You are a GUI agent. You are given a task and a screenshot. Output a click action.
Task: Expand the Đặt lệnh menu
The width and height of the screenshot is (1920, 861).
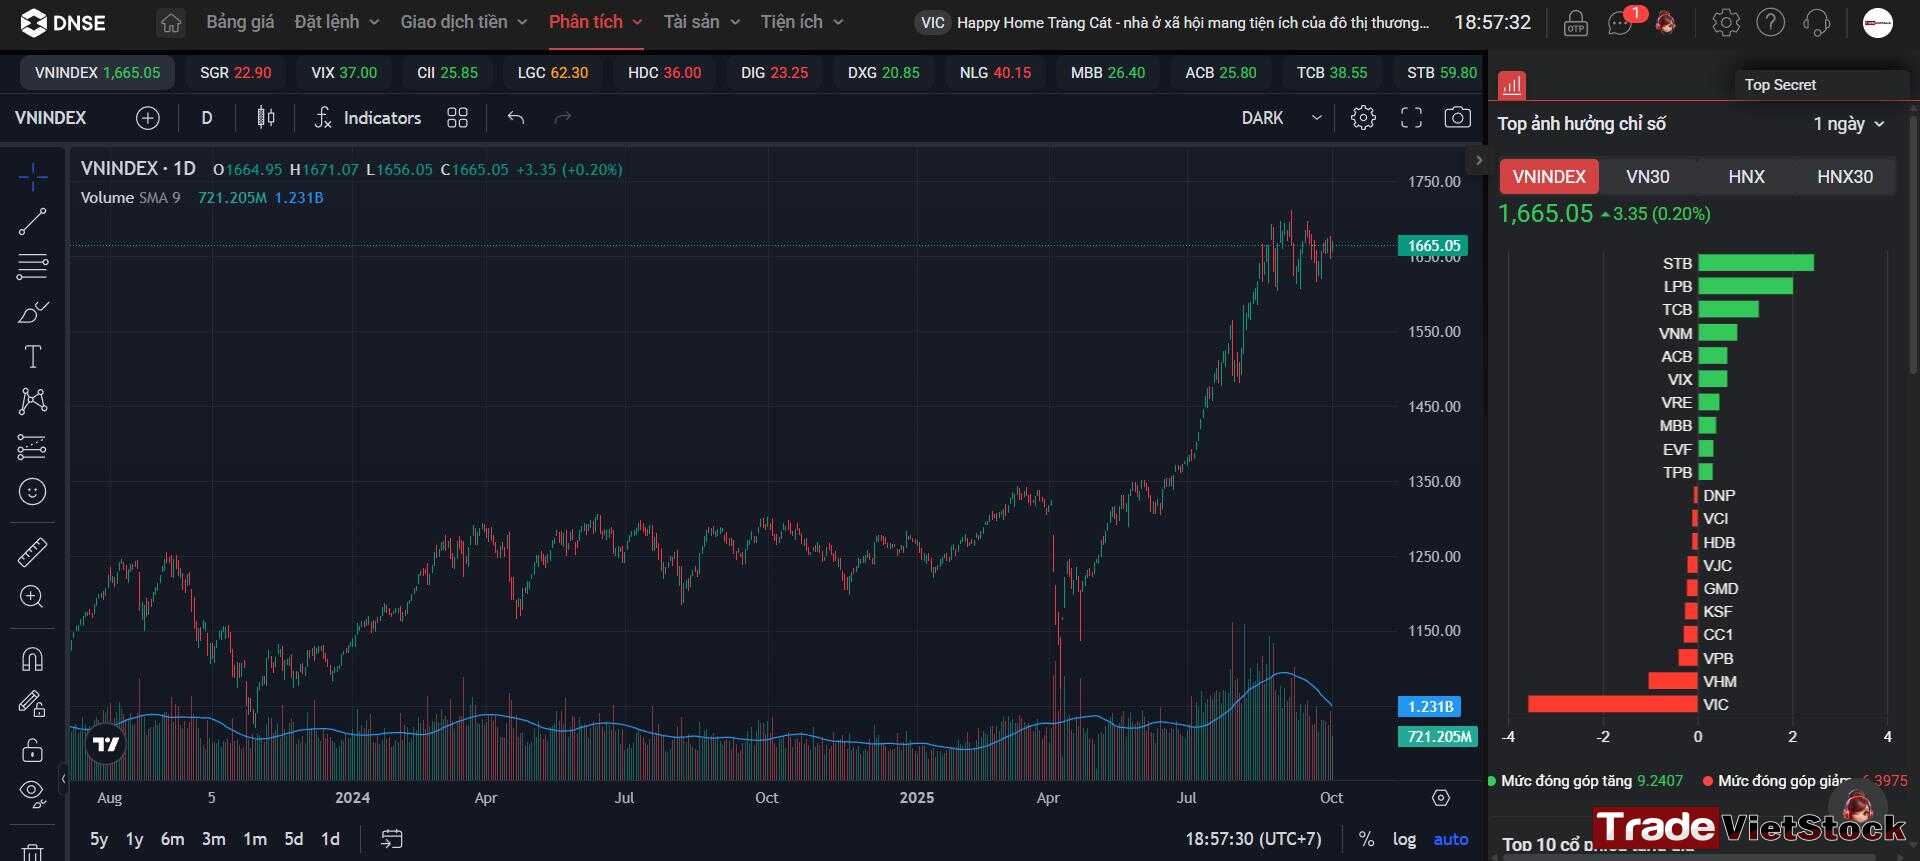pos(337,22)
